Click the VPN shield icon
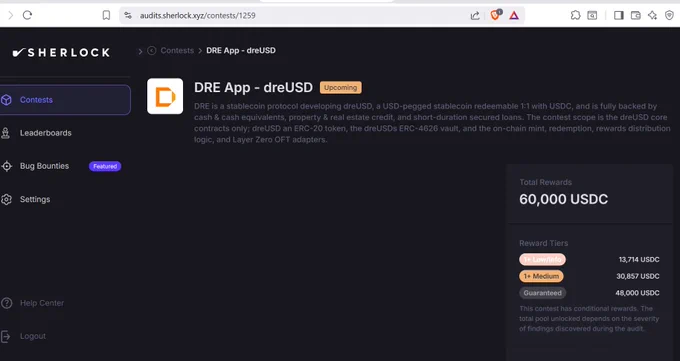The width and height of the screenshot is (680, 361). click(669, 16)
